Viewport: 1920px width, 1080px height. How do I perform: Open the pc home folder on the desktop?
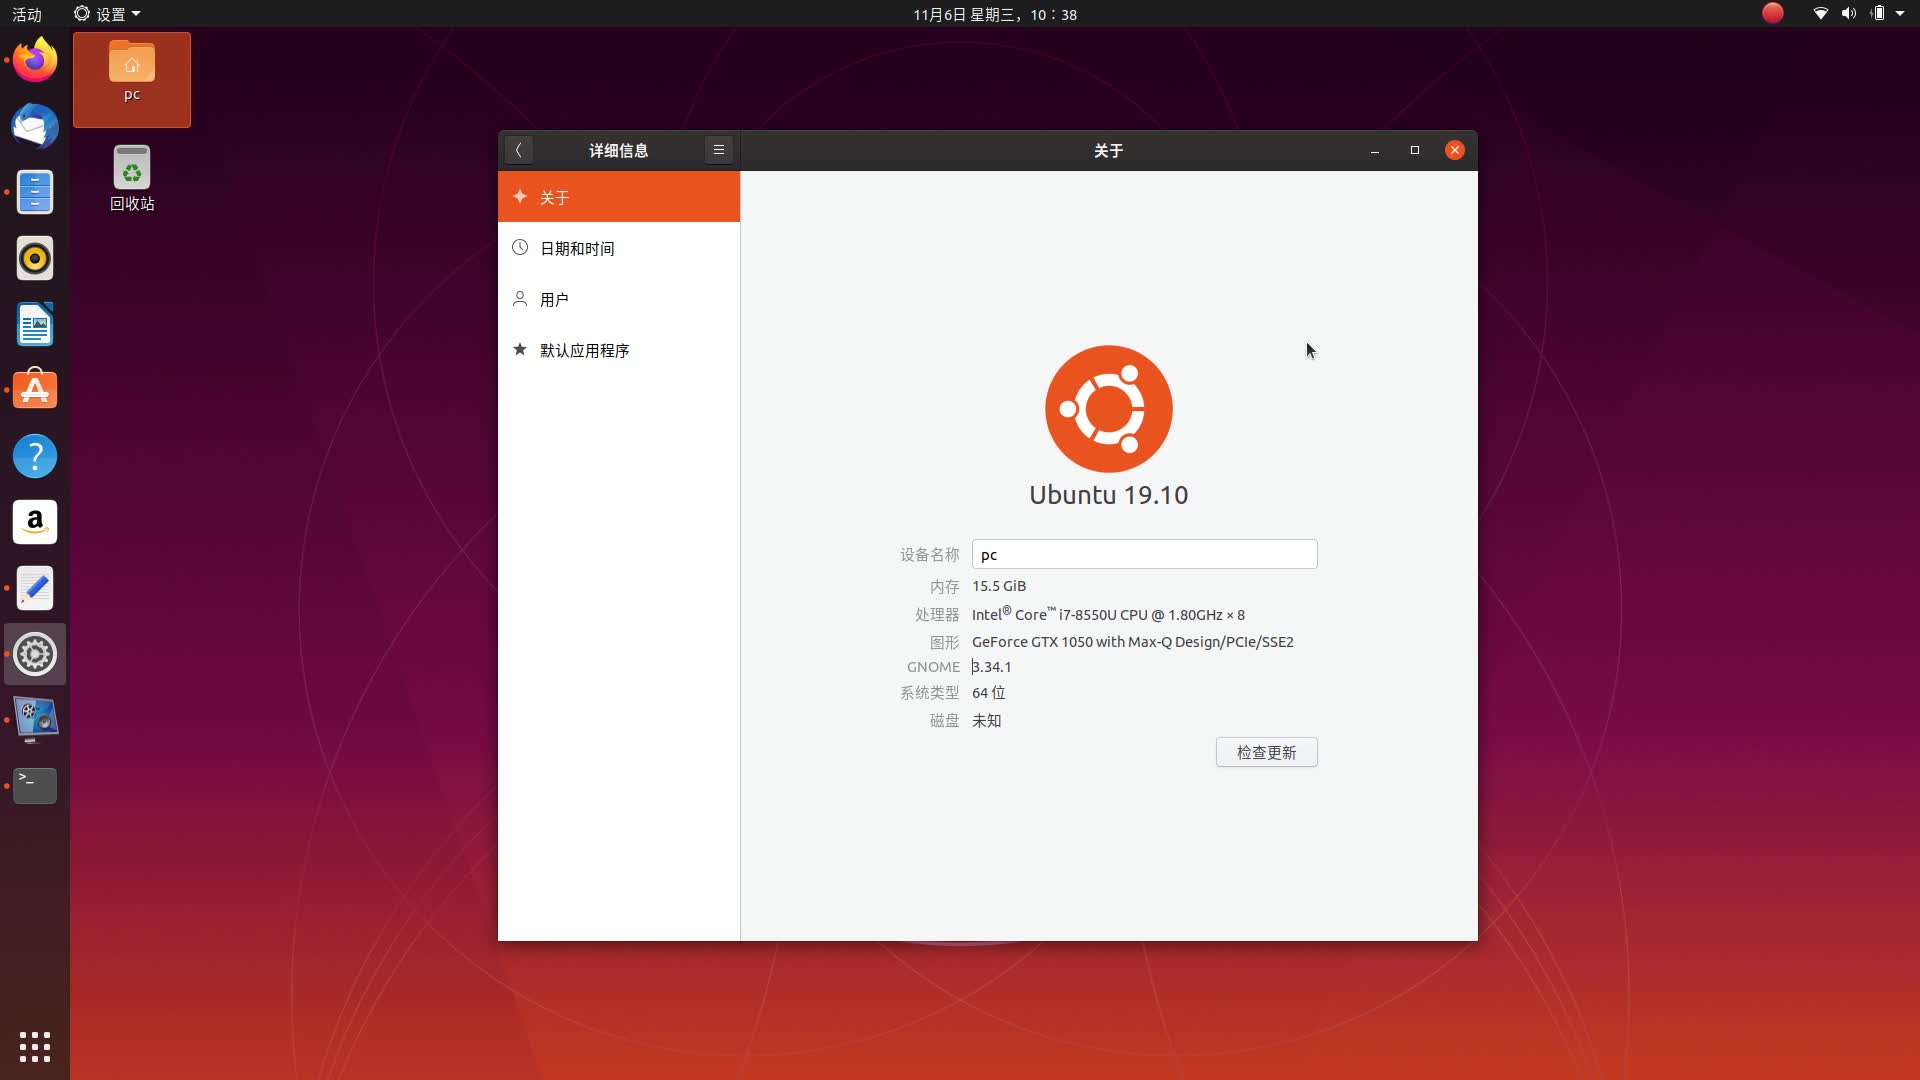pos(132,79)
